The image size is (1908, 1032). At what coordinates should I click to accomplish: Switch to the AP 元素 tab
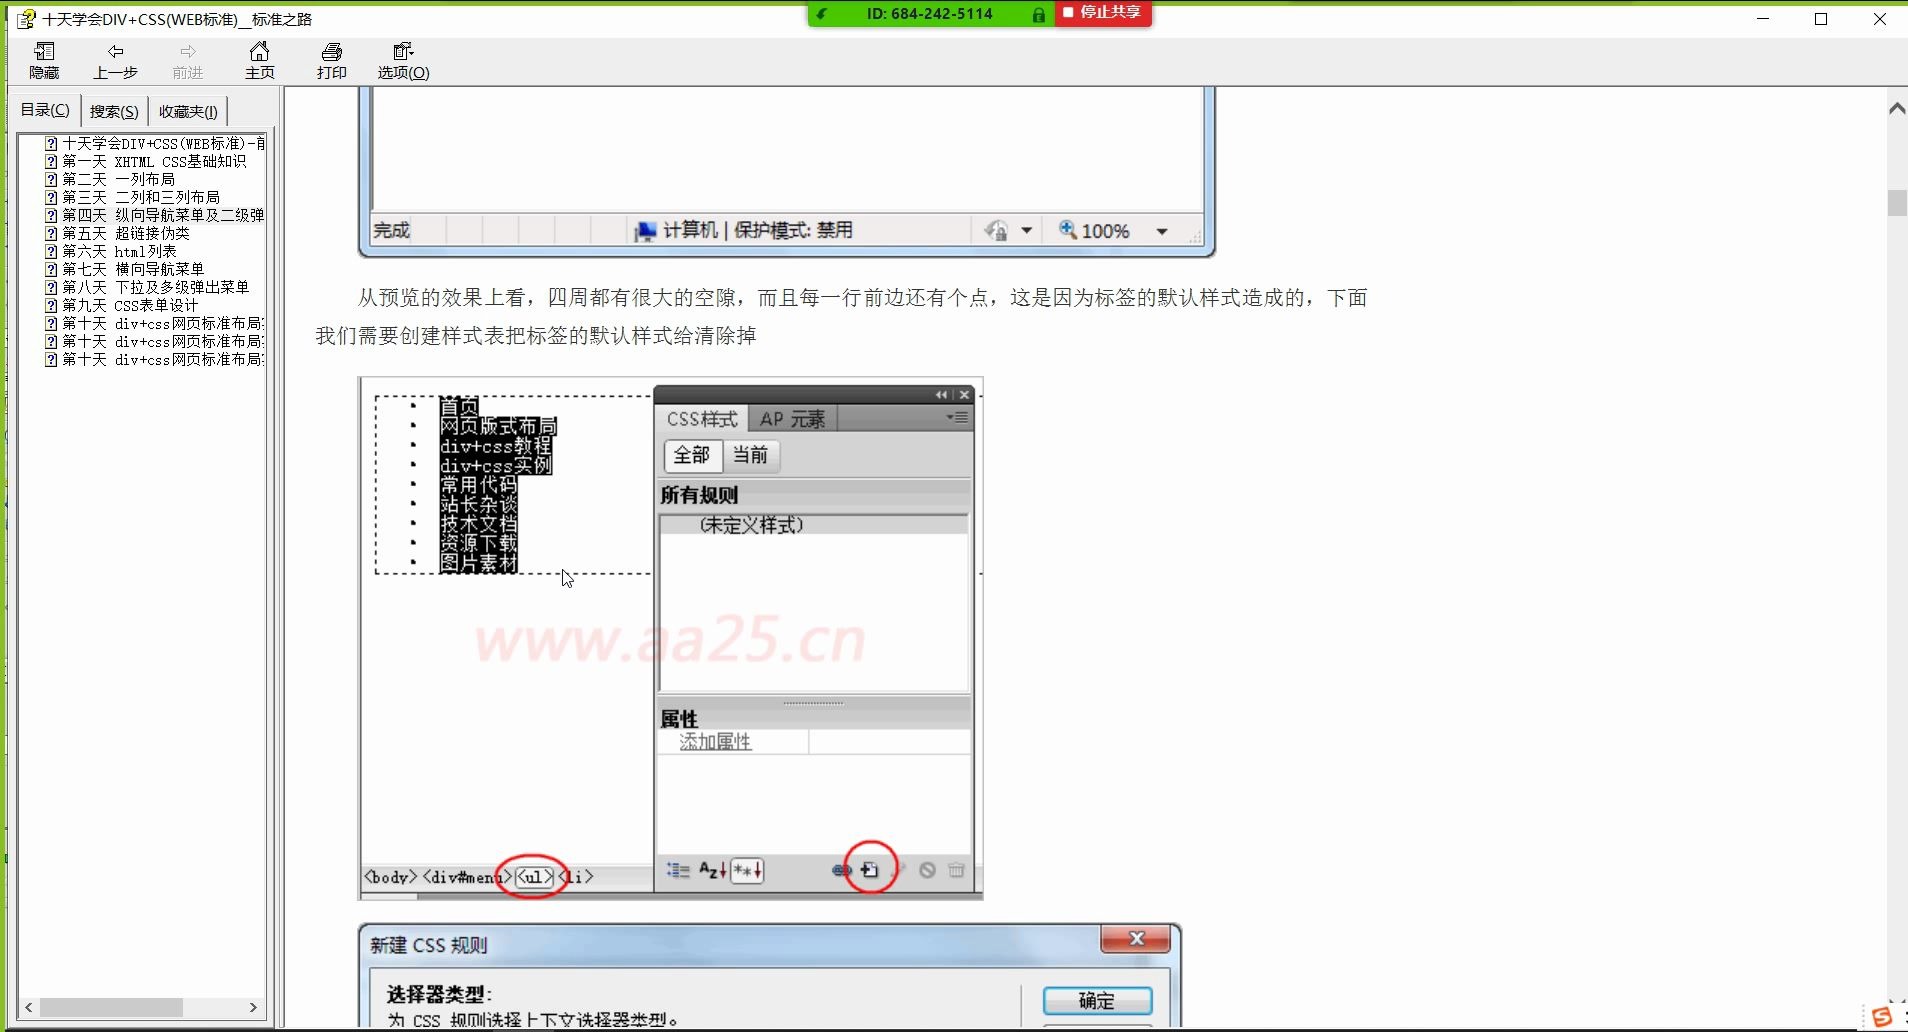point(791,418)
